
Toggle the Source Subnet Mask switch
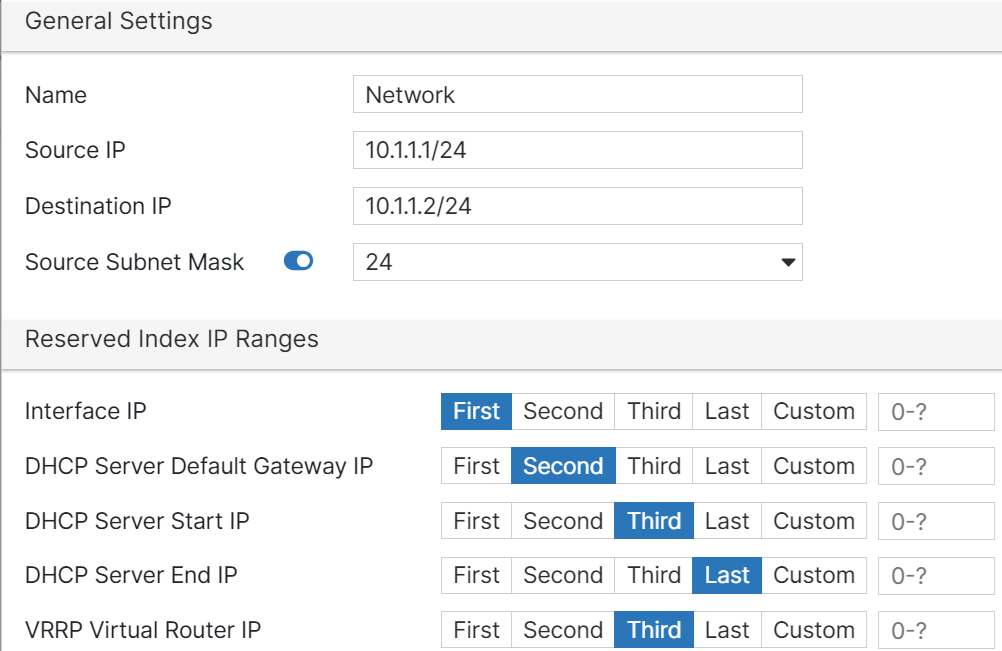(x=298, y=262)
